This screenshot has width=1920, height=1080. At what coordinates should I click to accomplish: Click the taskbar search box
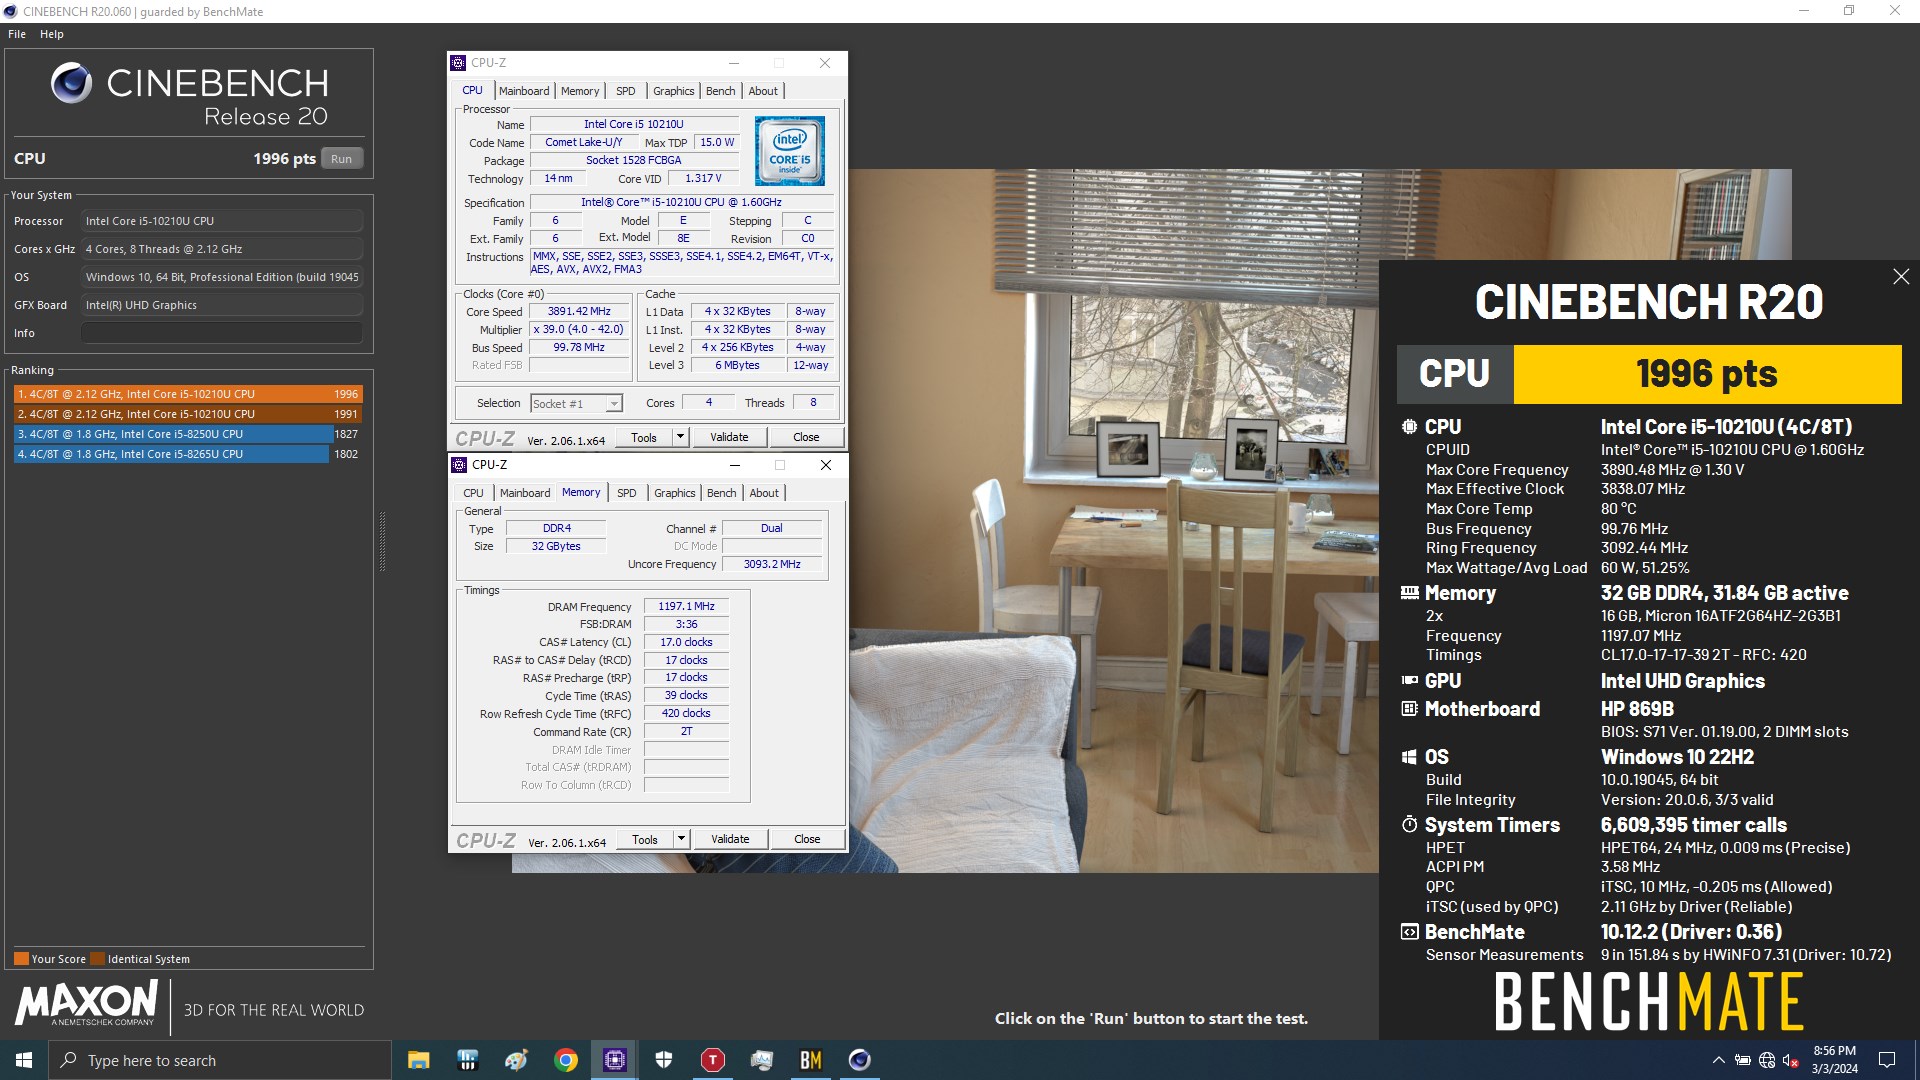220,1060
